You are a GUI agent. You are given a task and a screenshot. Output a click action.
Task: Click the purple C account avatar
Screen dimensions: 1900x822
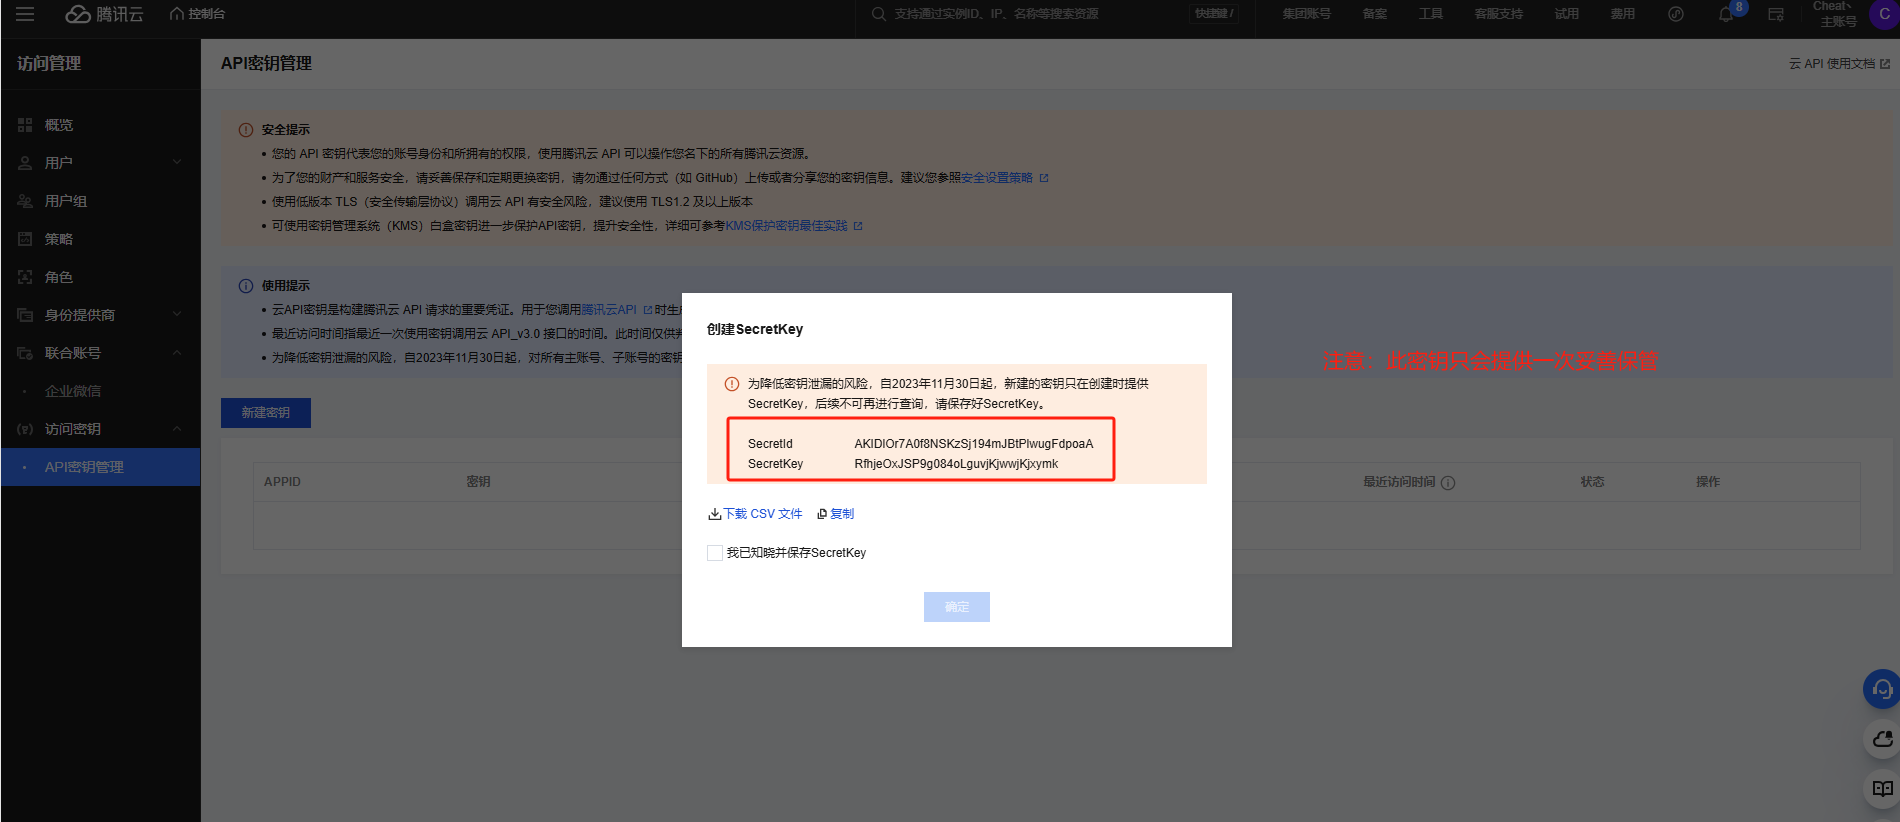pos(1884,14)
